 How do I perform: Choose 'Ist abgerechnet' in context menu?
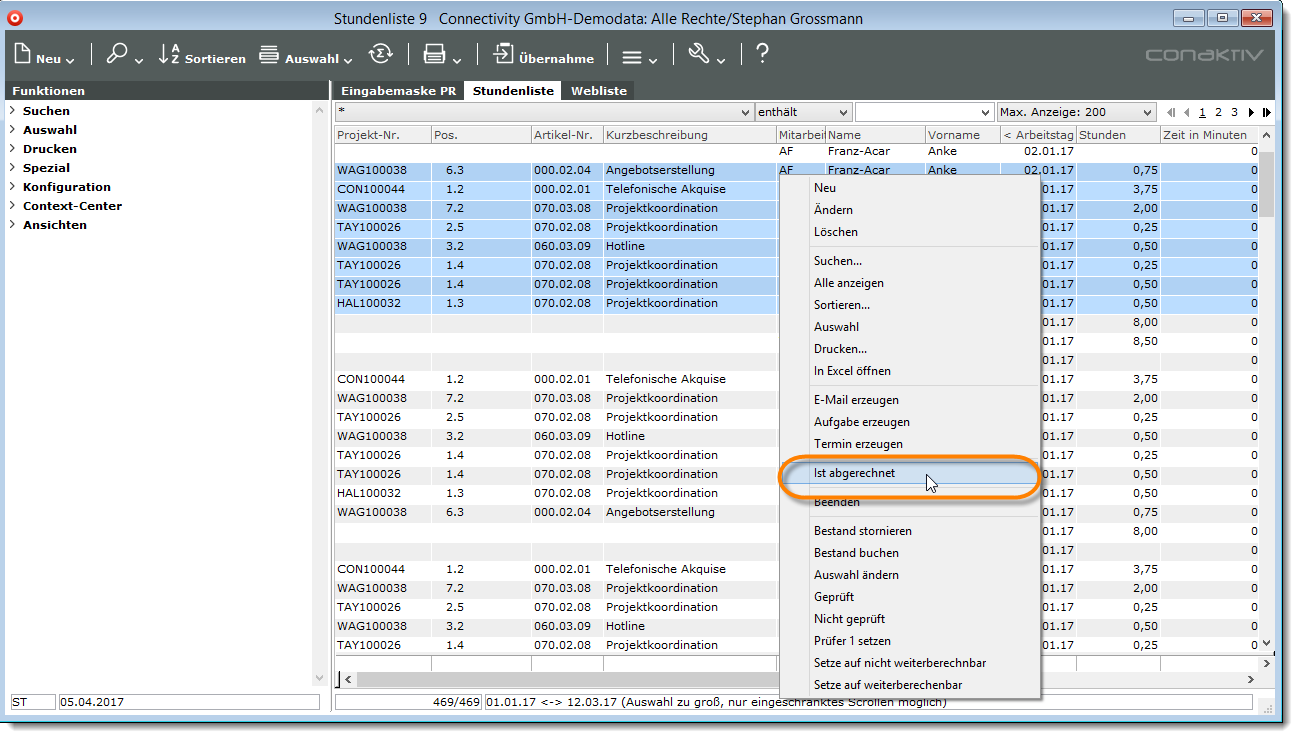click(854, 473)
